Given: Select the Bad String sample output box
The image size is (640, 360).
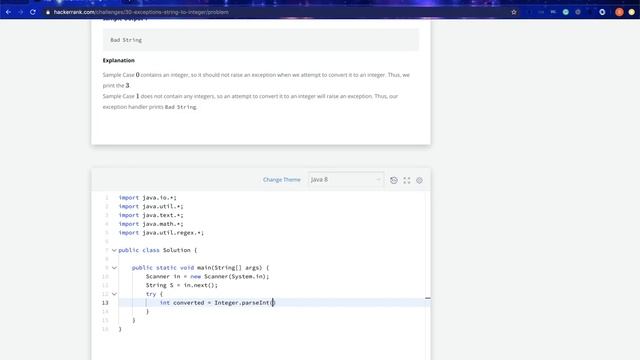Looking at the screenshot, I should [261, 40].
